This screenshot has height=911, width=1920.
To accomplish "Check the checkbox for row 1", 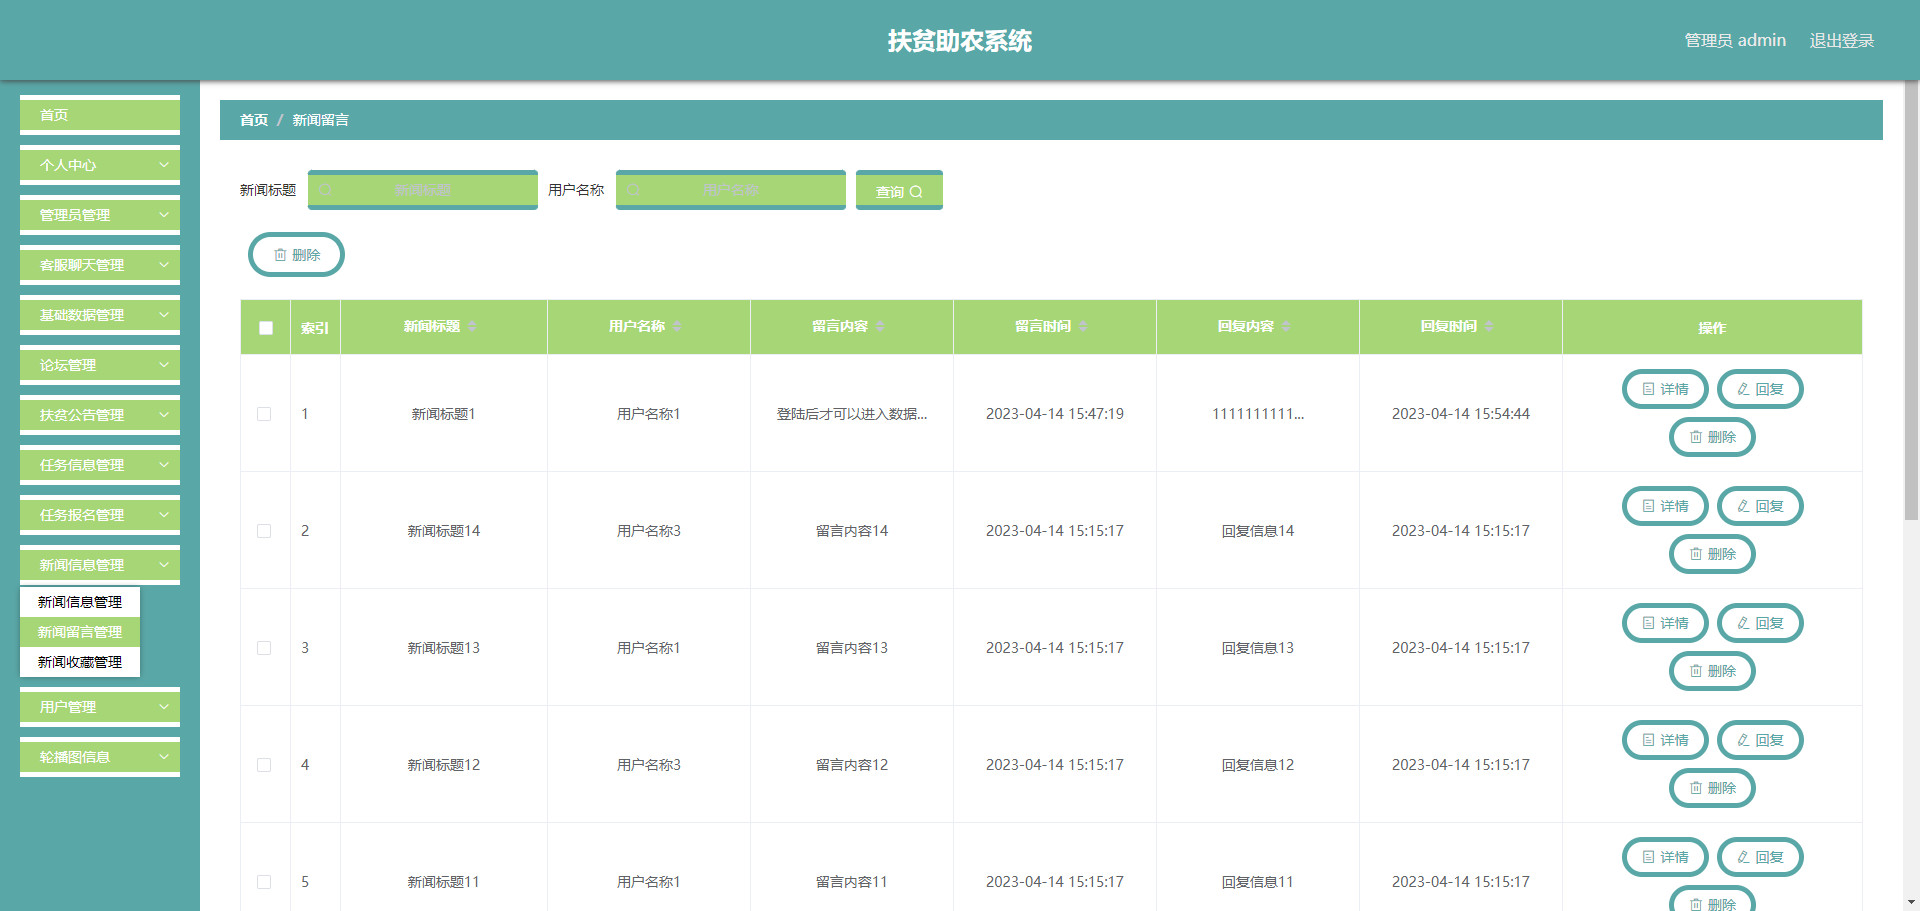I will pyautogui.click(x=264, y=414).
